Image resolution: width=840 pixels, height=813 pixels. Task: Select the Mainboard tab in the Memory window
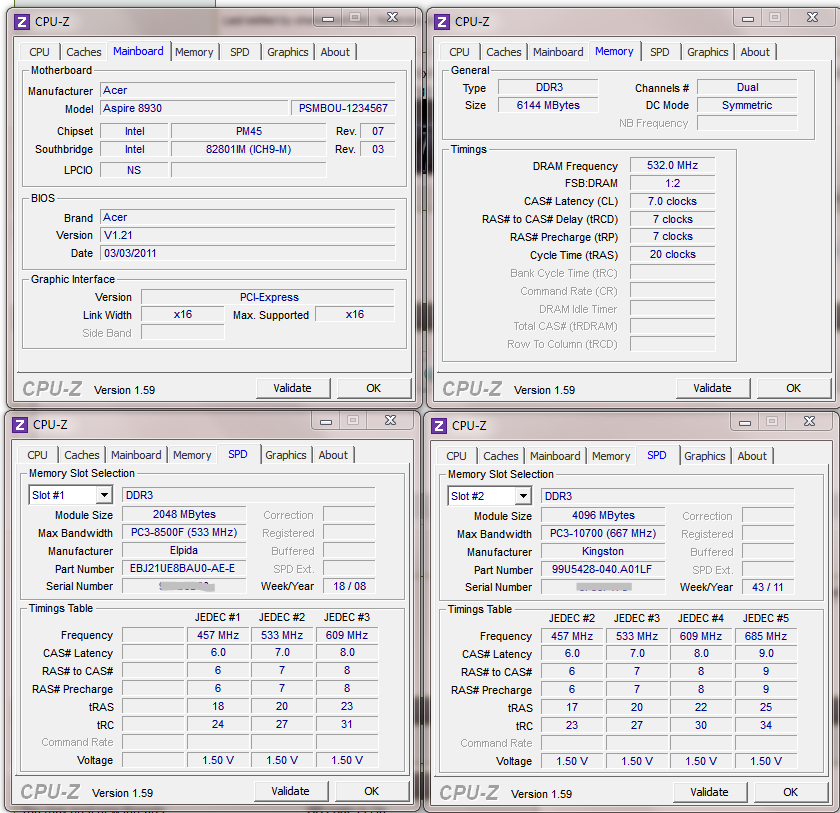click(x=558, y=52)
